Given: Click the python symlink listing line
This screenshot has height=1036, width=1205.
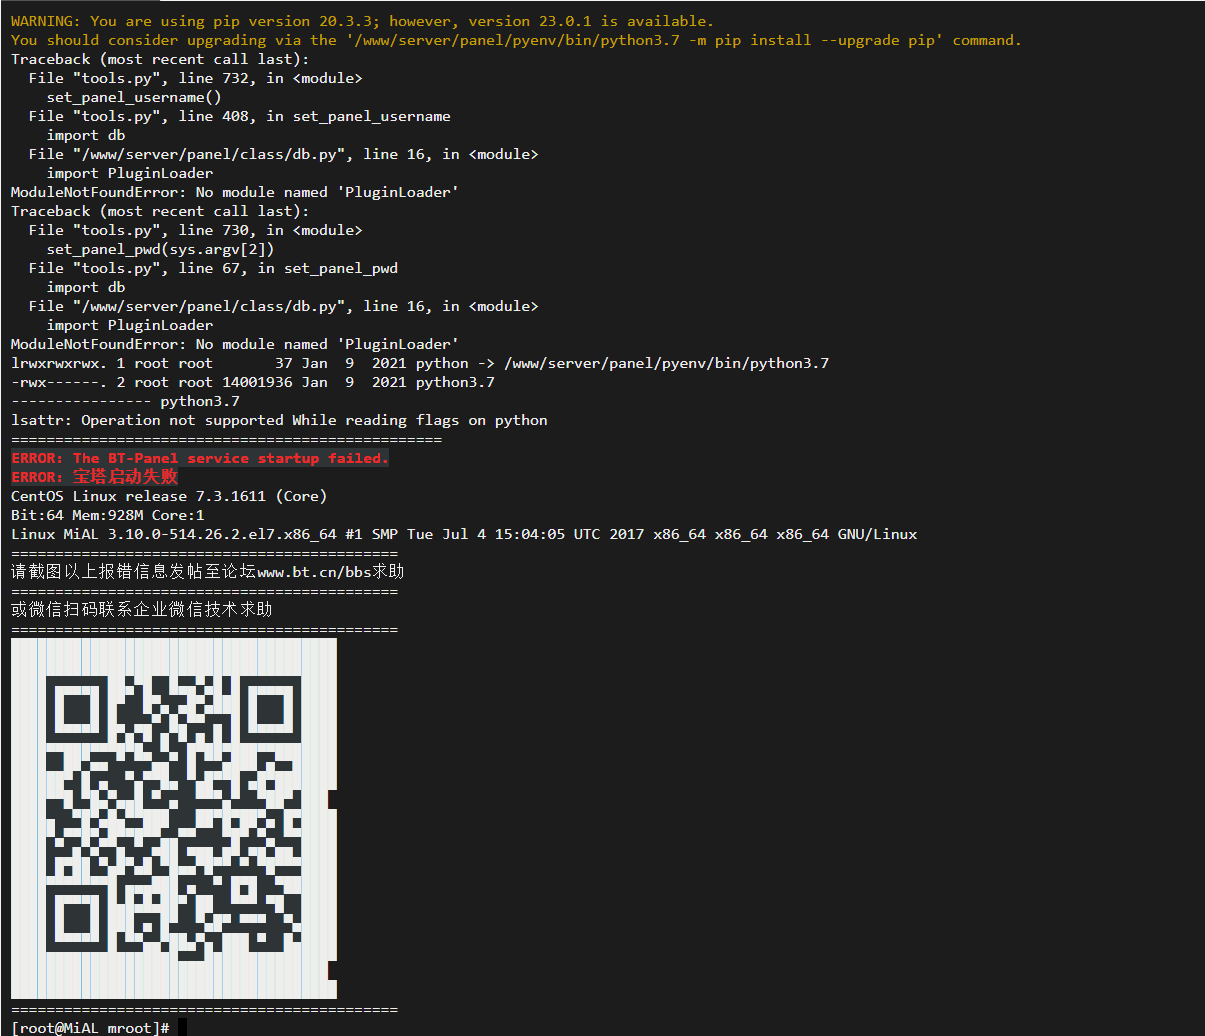Looking at the screenshot, I should tap(420, 363).
